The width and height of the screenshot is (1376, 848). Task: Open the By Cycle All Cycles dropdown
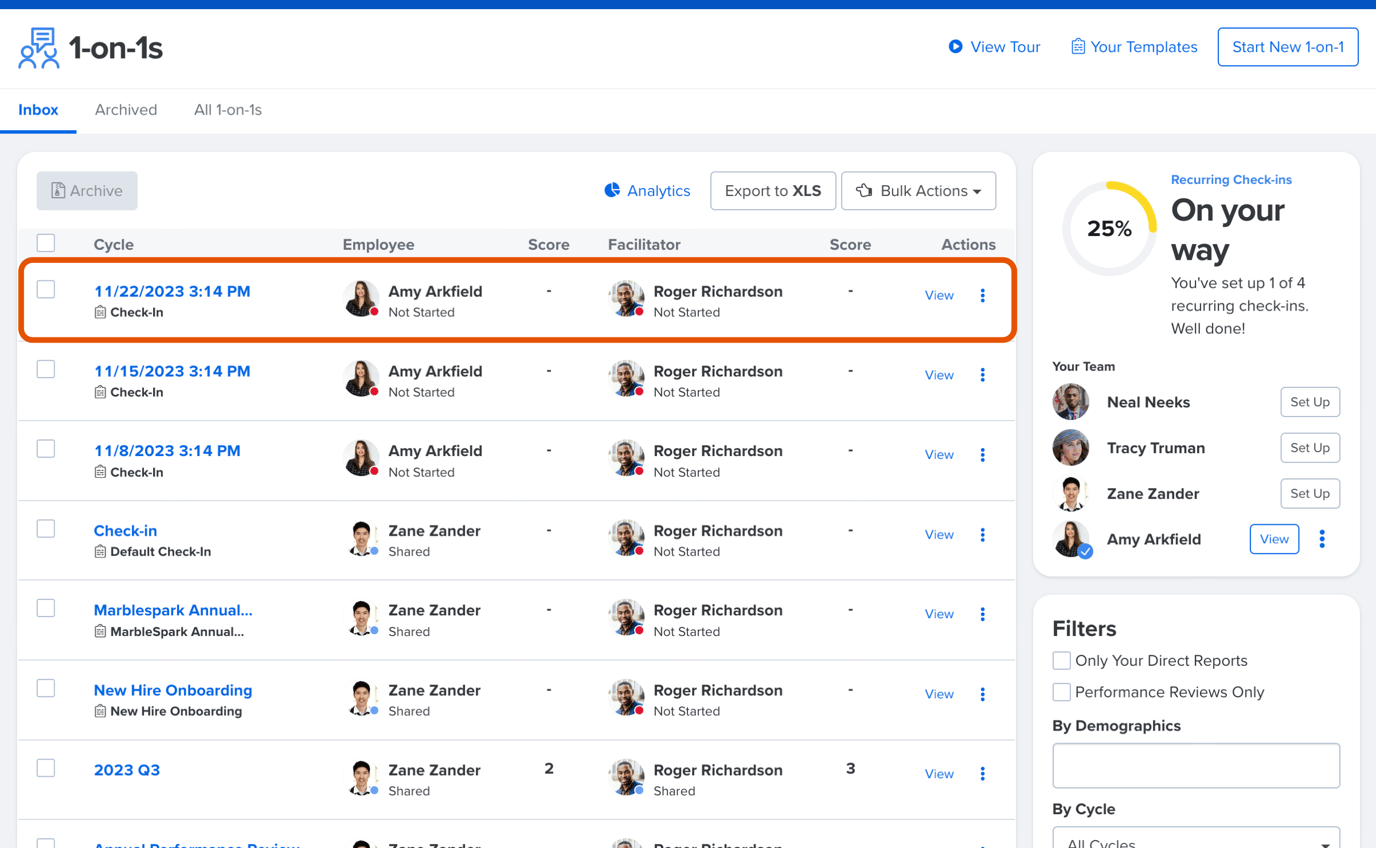pos(1196,838)
